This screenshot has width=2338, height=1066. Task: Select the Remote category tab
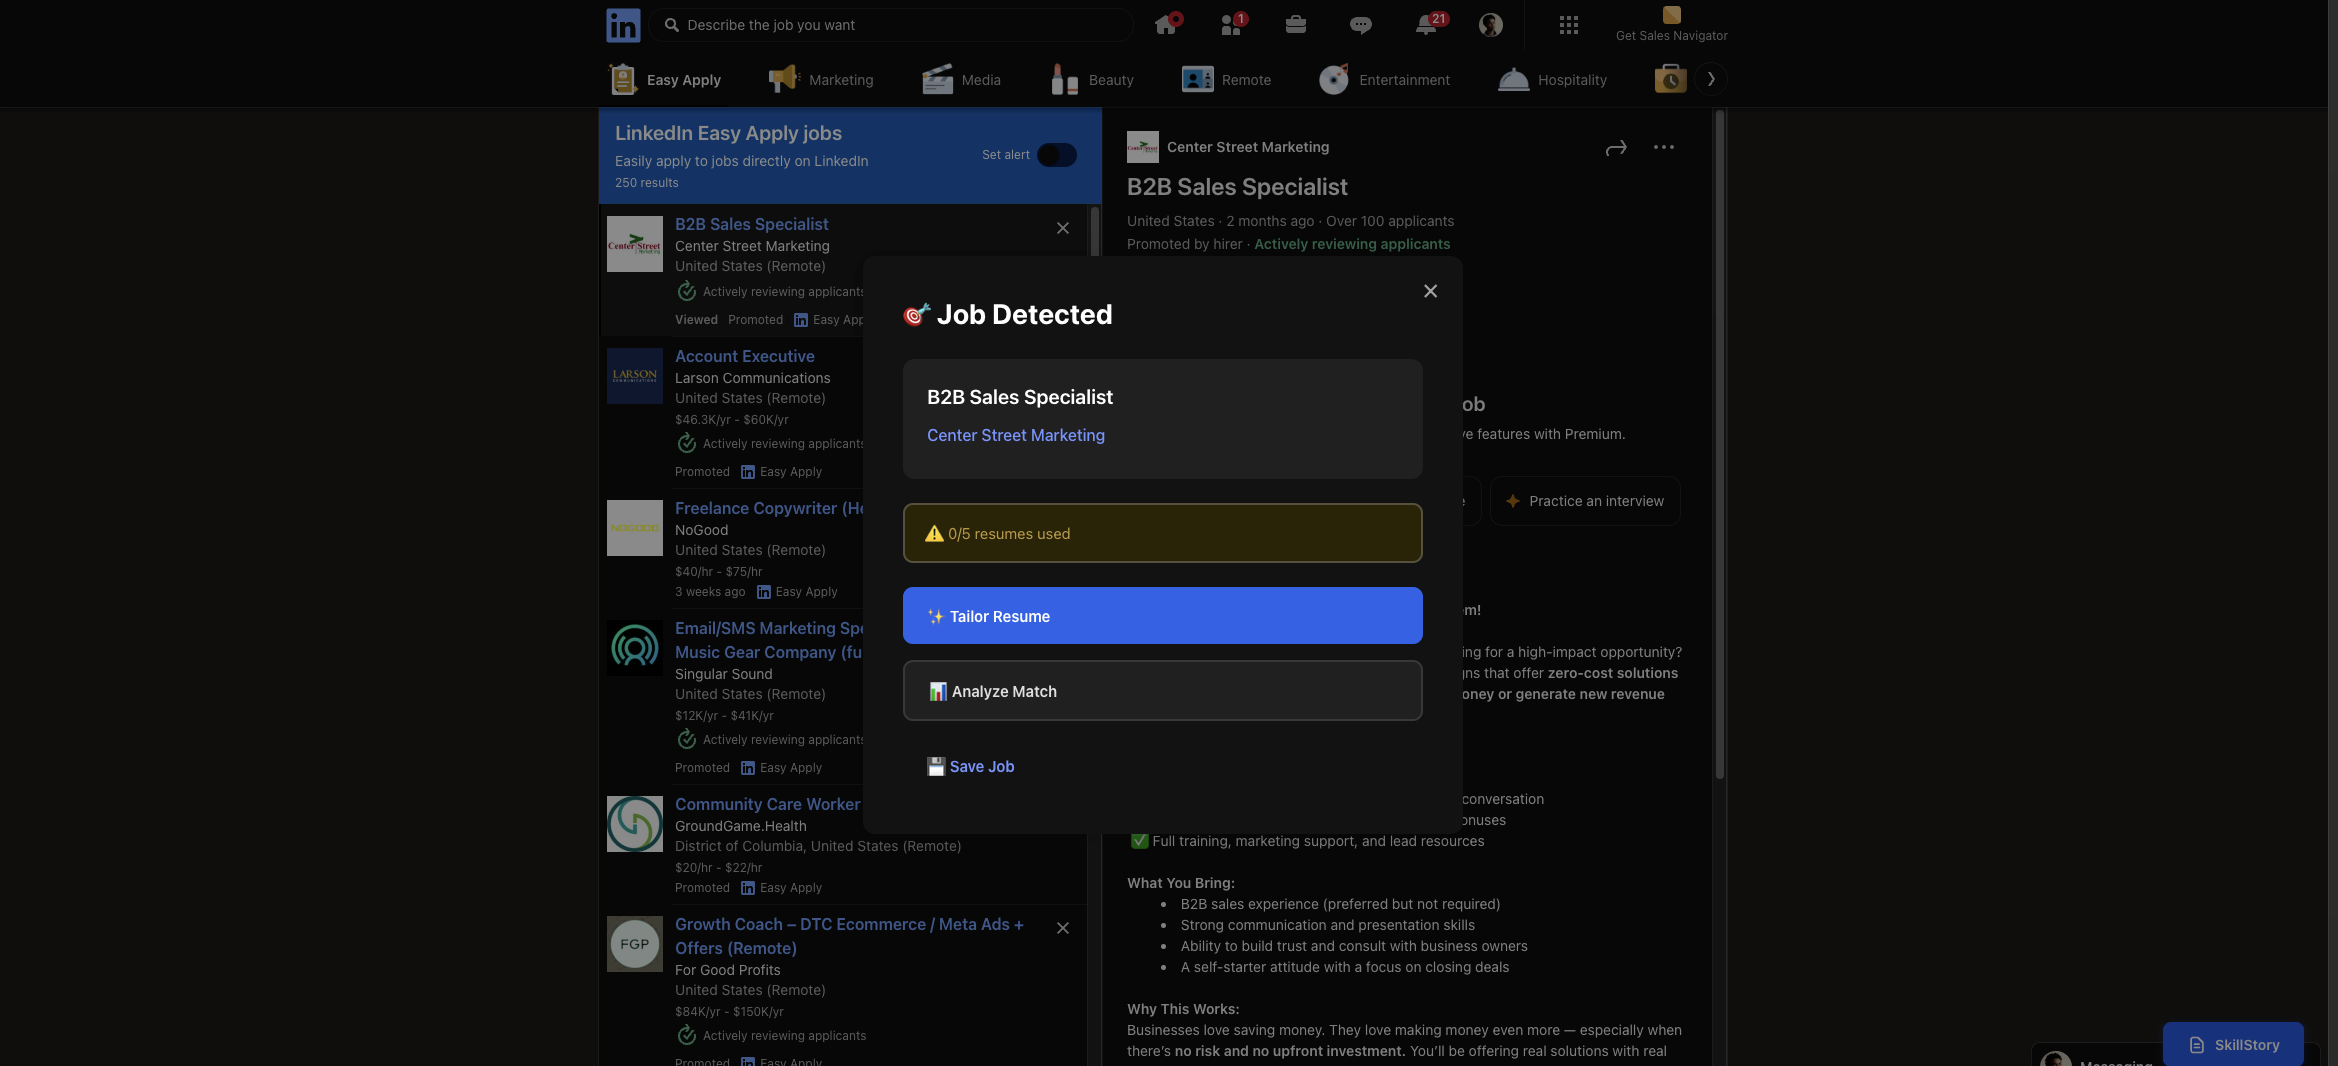click(1227, 80)
